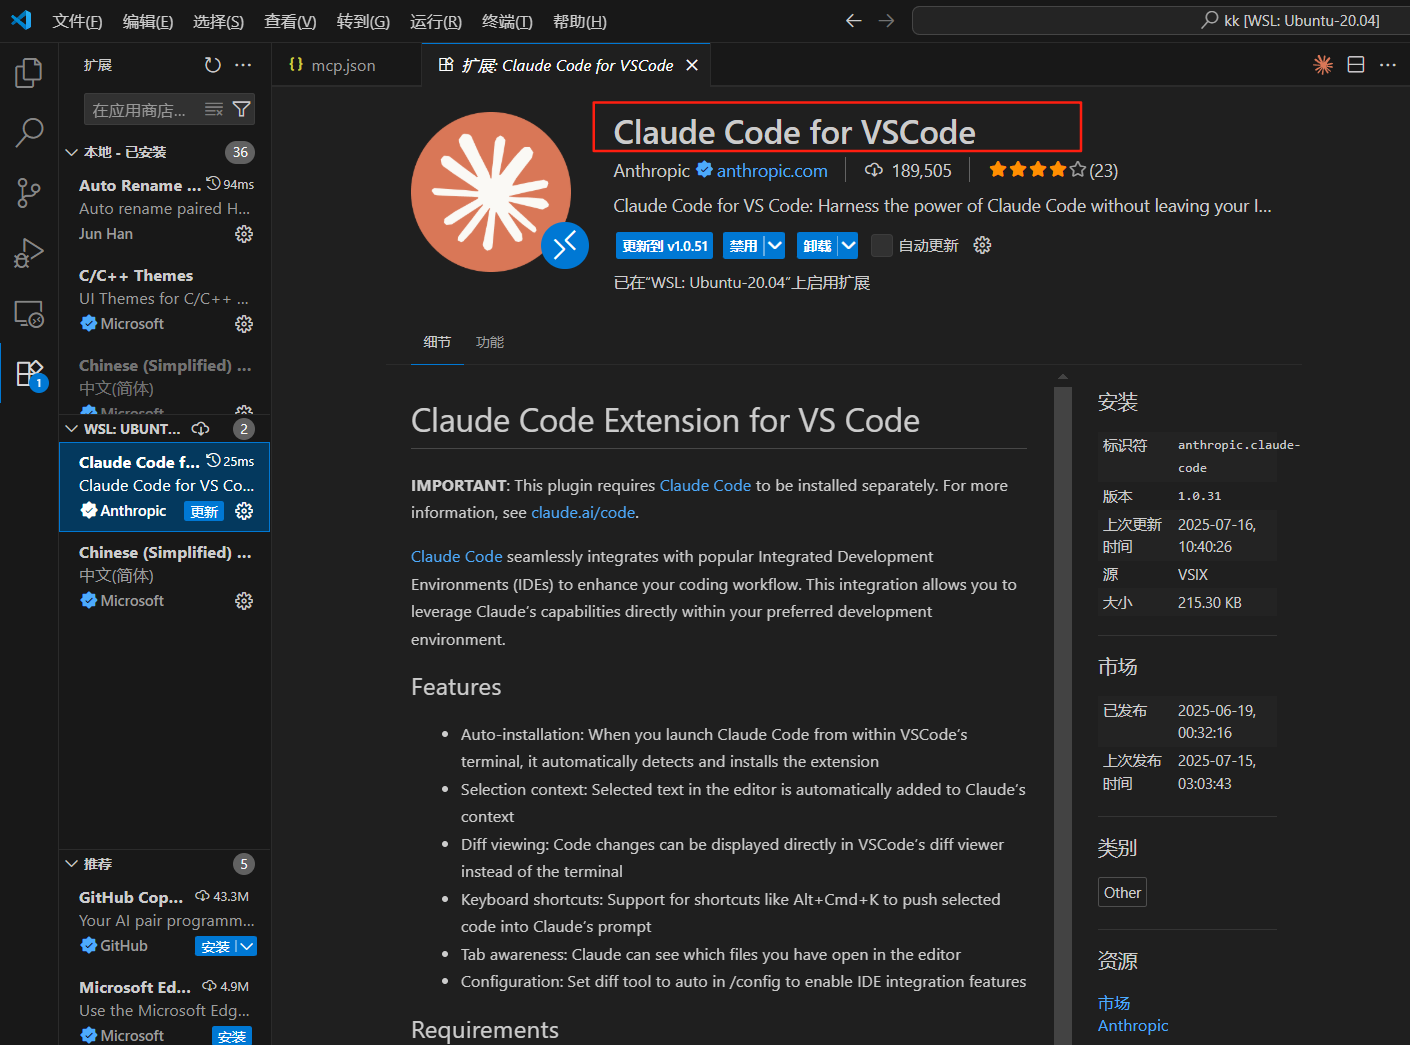
Task: Open the Extensions view icon
Action: point(29,373)
